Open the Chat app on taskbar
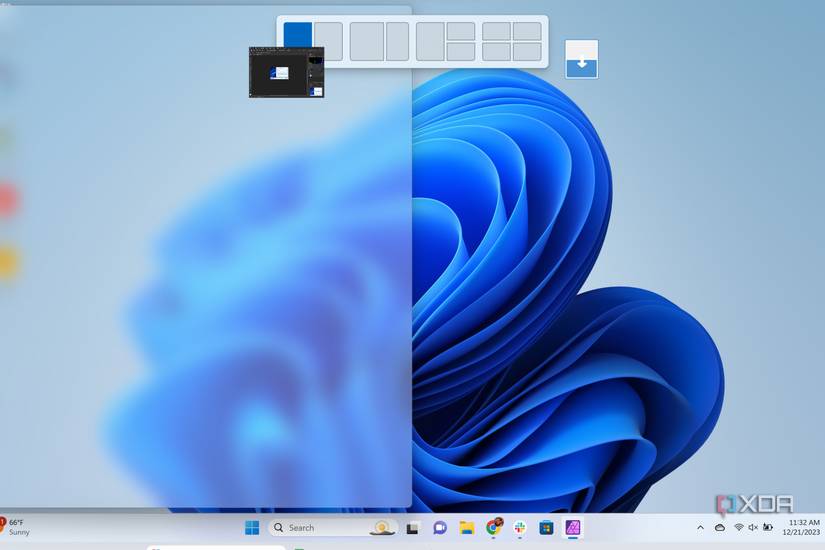825x550 pixels. click(x=440, y=527)
